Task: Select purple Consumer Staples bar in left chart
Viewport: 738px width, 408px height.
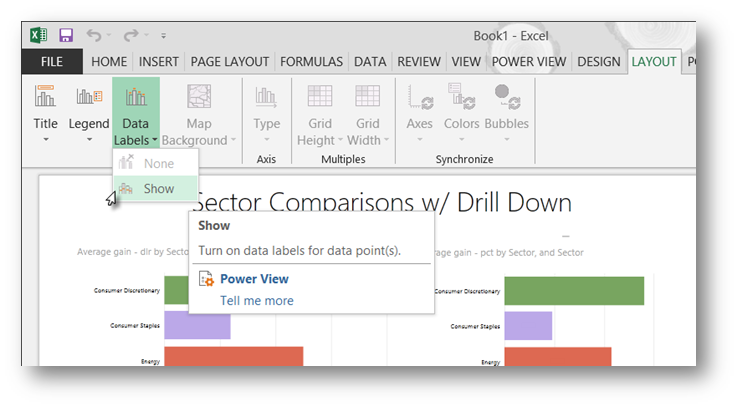Action: pyautogui.click(x=197, y=325)
